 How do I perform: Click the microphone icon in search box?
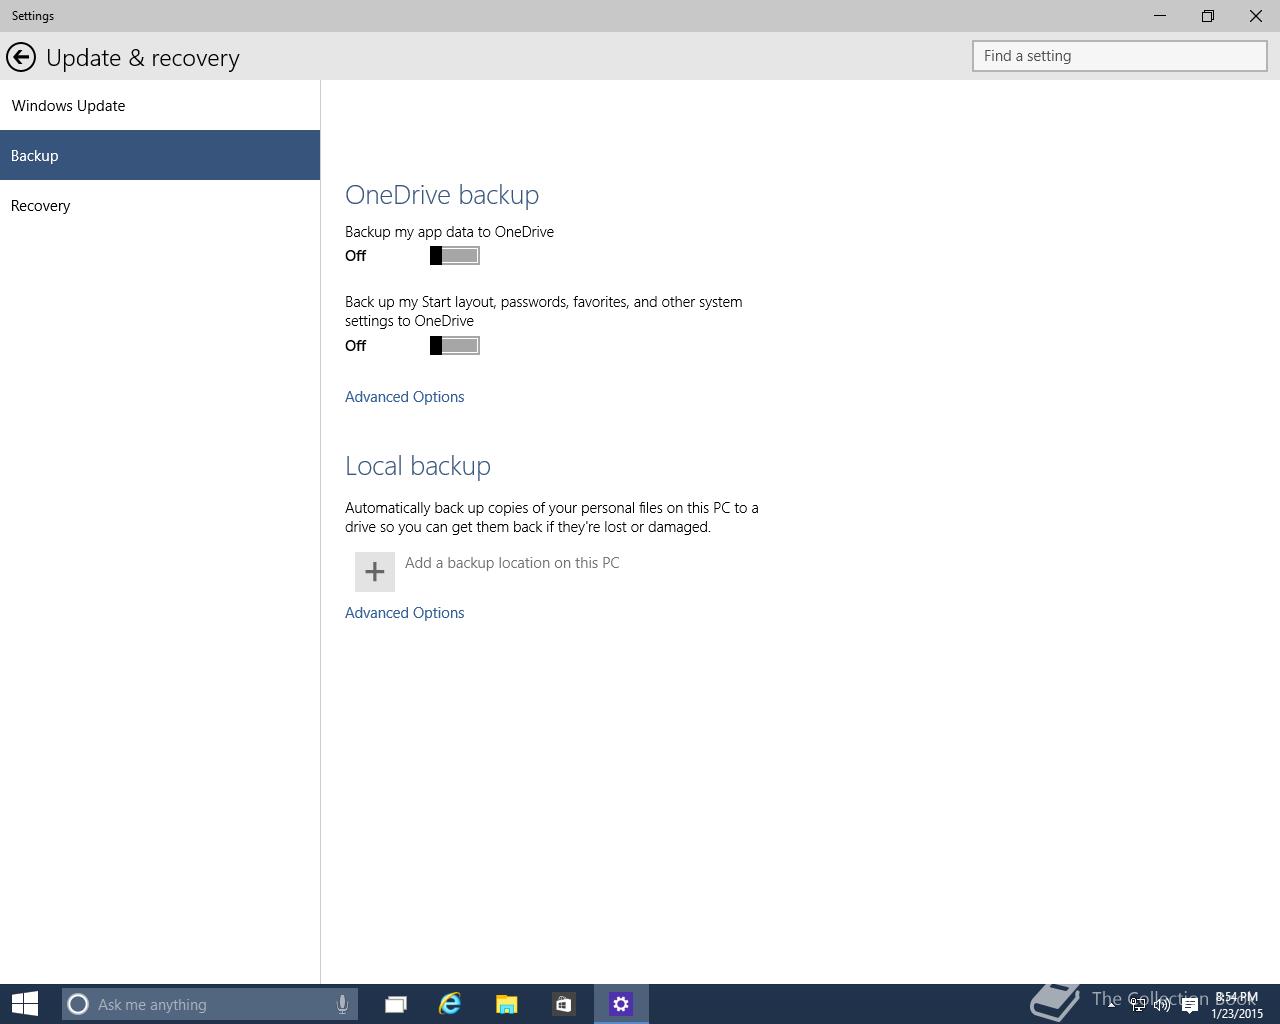tap(342, 1004)
